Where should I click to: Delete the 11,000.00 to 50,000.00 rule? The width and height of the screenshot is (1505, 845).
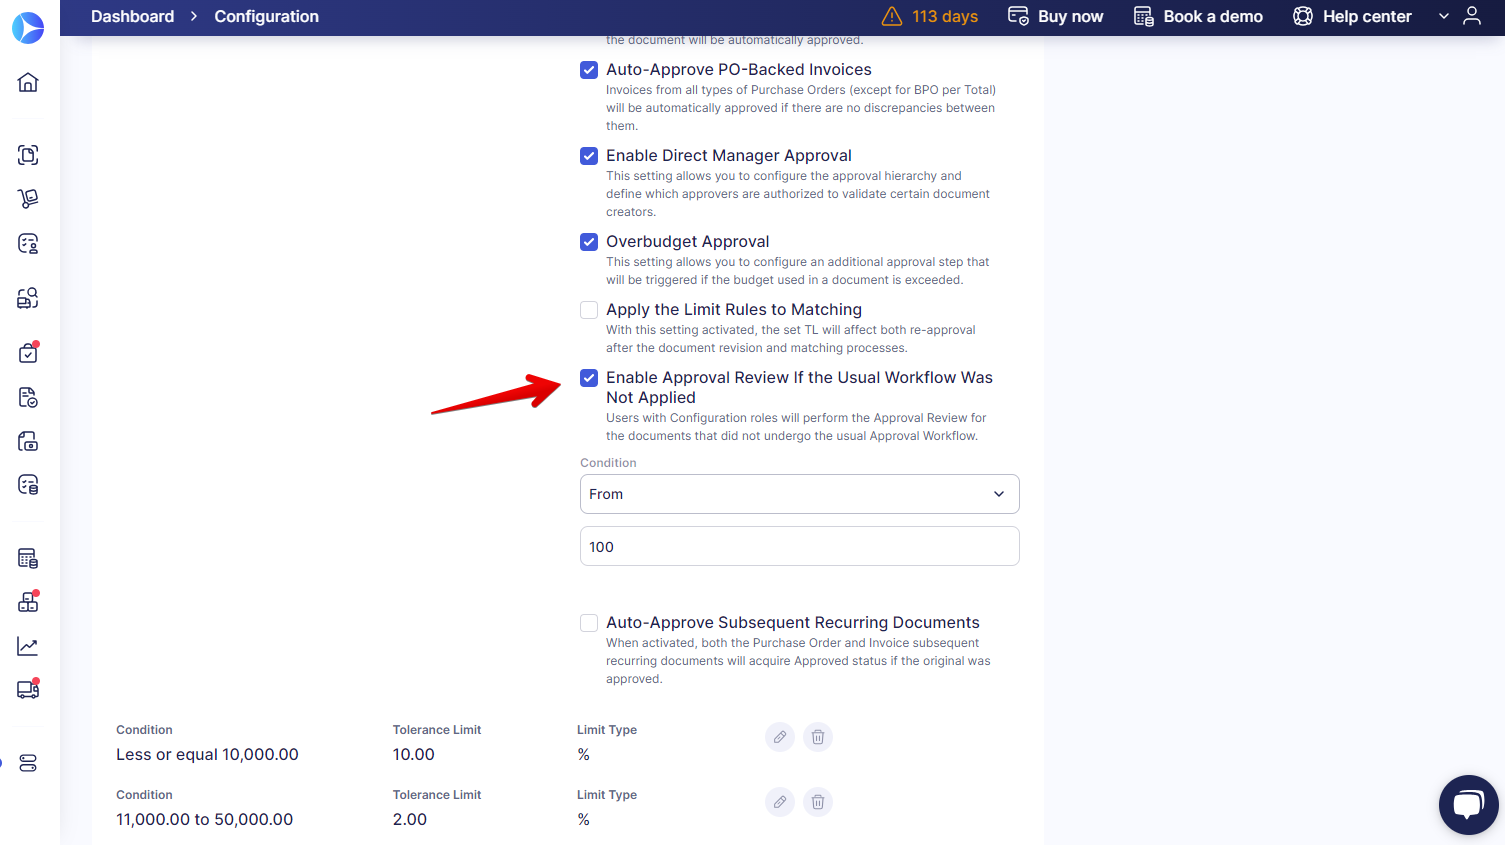(818, 802)
